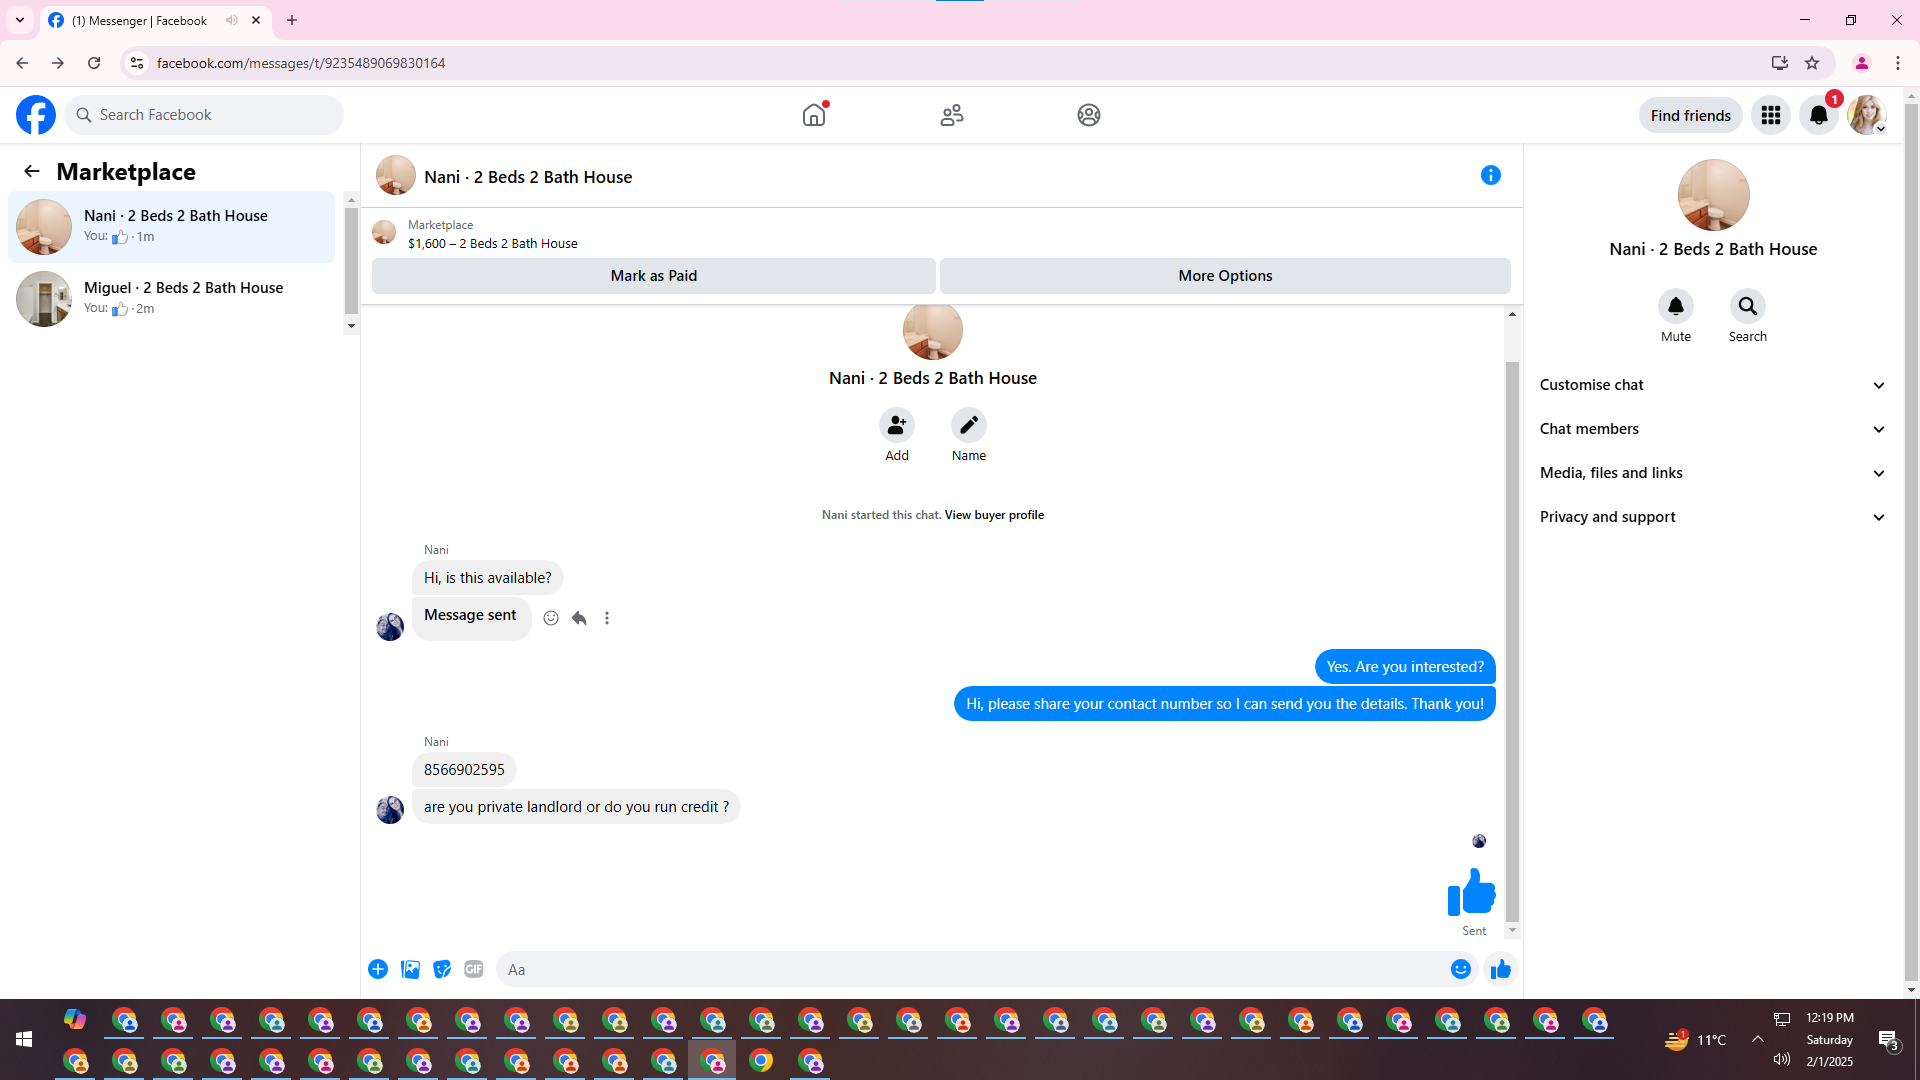
Task: Click the Aa message input field
Action: [970, 969]
